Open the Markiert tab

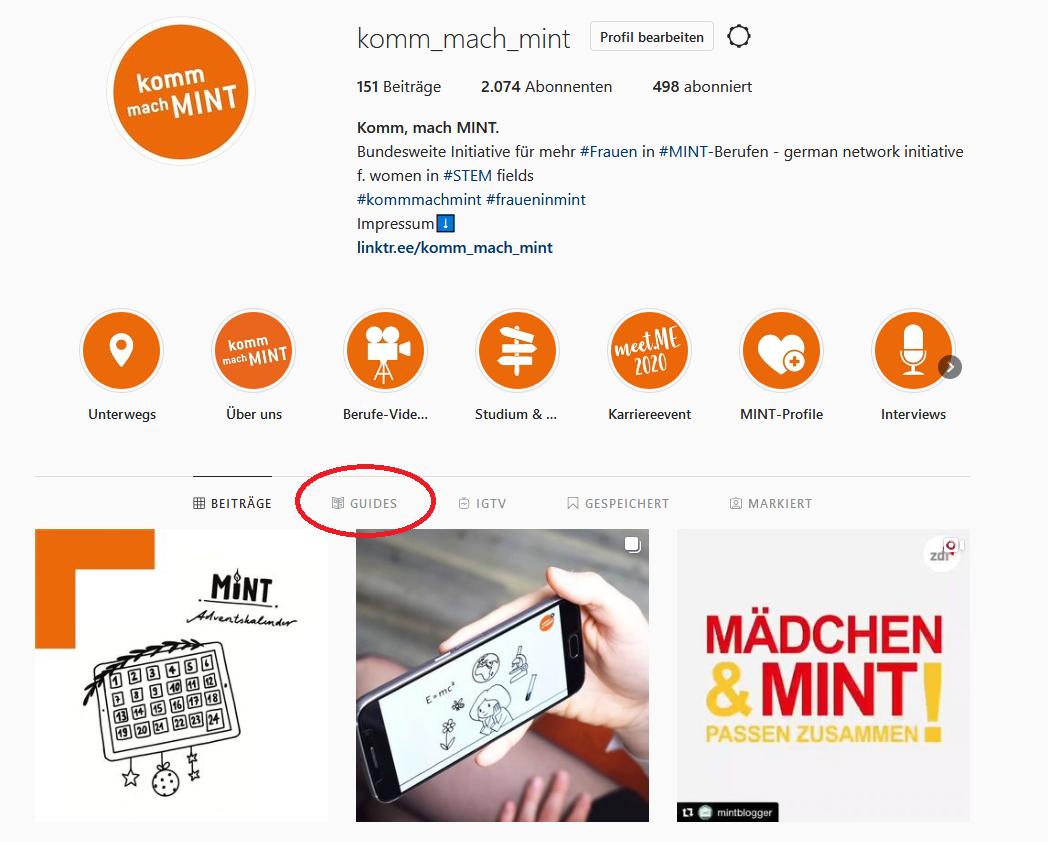(771, 503)
